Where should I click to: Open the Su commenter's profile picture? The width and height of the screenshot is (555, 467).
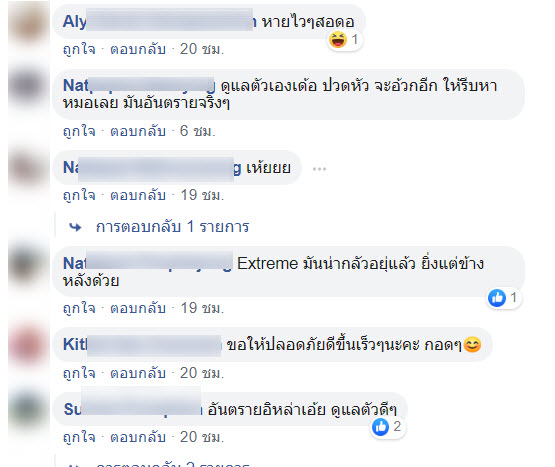[29, 410]
